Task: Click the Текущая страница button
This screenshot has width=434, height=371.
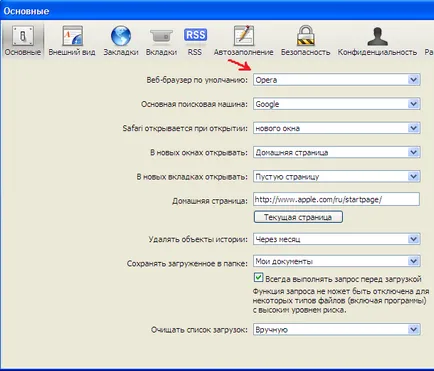Action: pos(298,217)
